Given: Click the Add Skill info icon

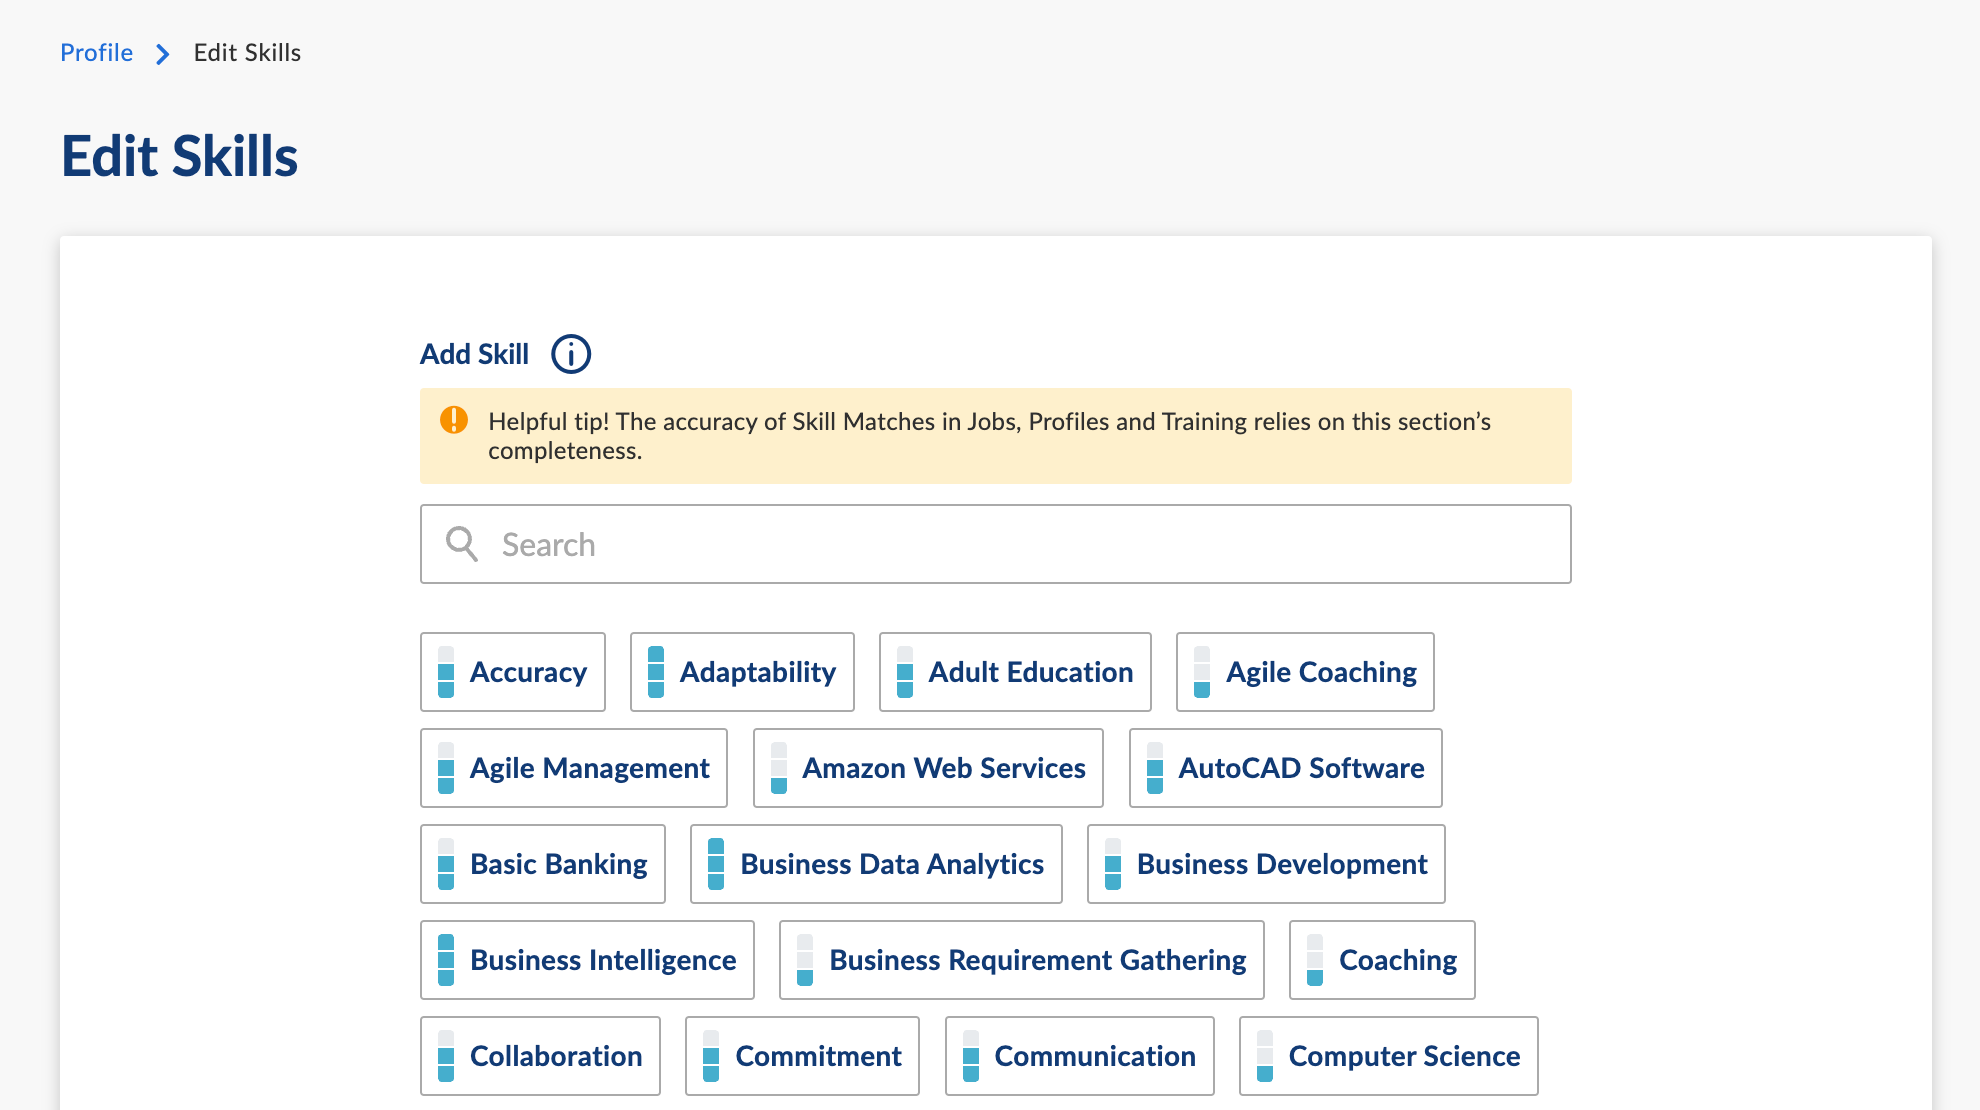Looking at the screenshot, I should tap(571, 354).
